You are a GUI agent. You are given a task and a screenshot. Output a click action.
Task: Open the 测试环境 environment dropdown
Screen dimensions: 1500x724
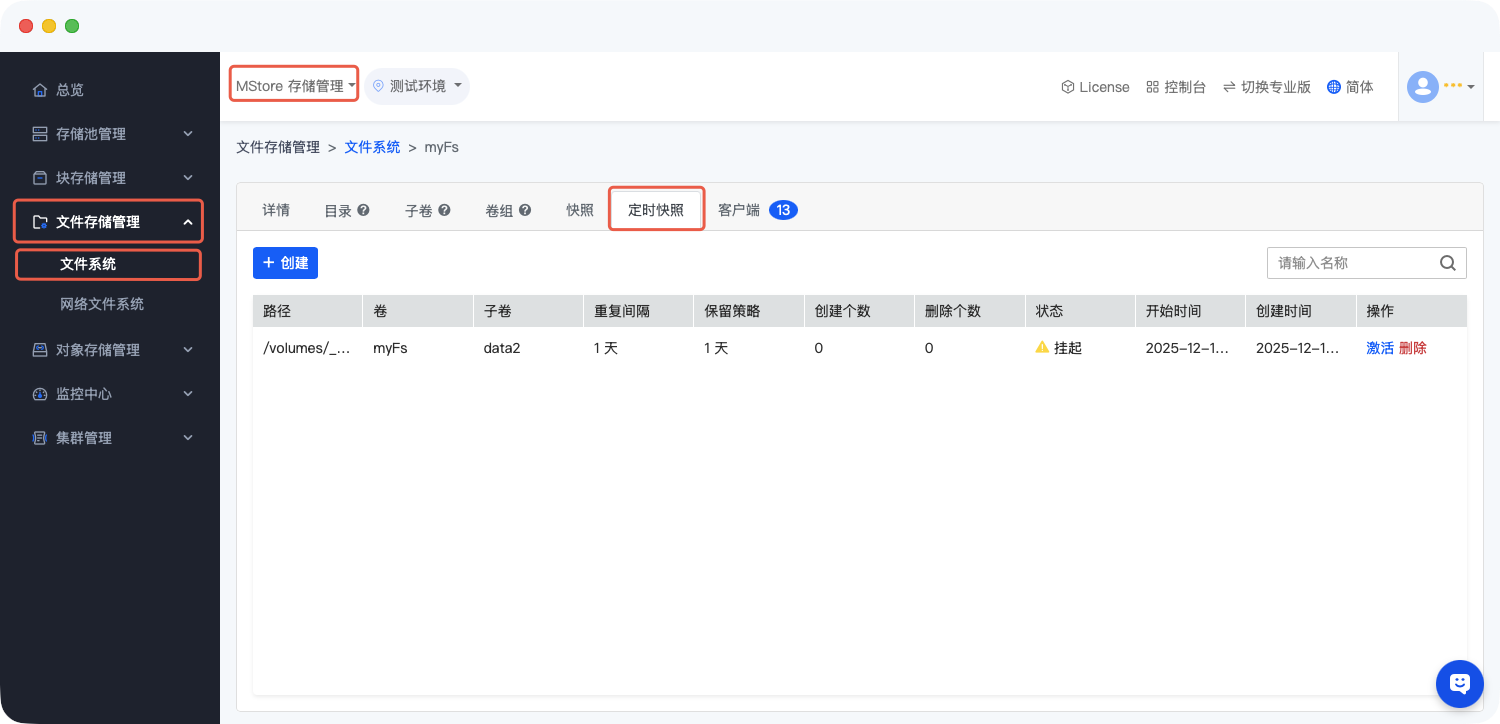pyautogui.click(x=417, y=86)
